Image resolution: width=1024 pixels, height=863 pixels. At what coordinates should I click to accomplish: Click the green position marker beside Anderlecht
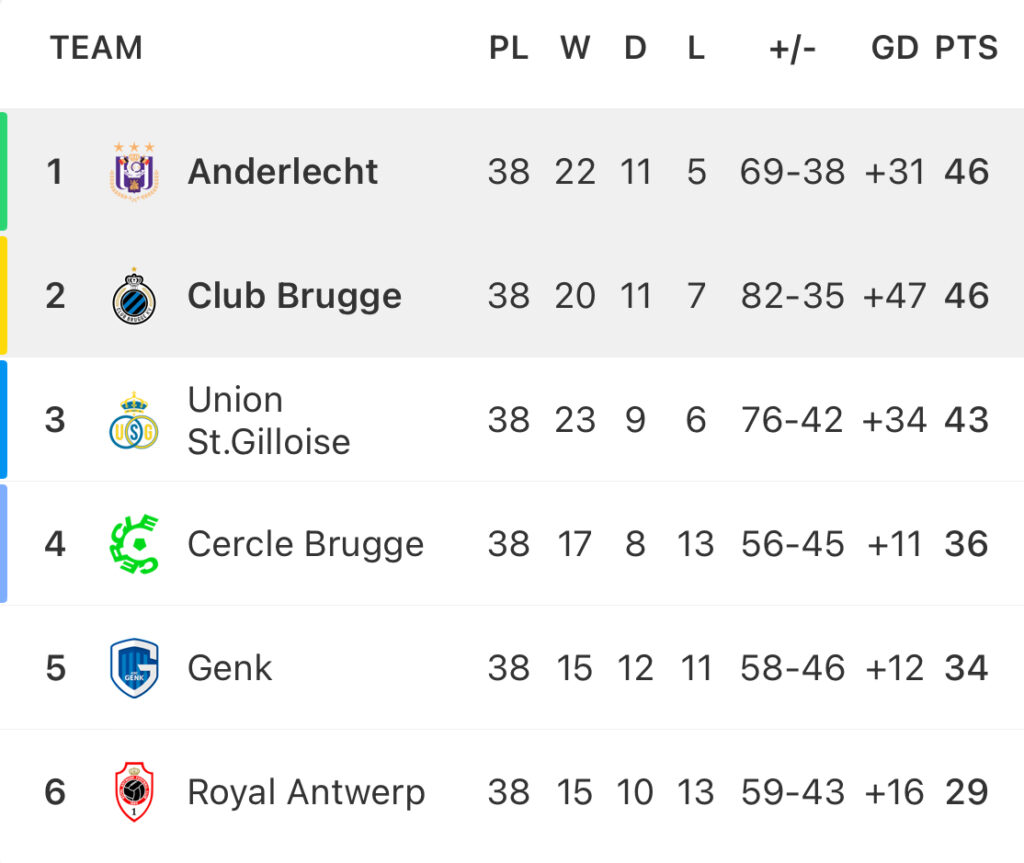point(3,171)
